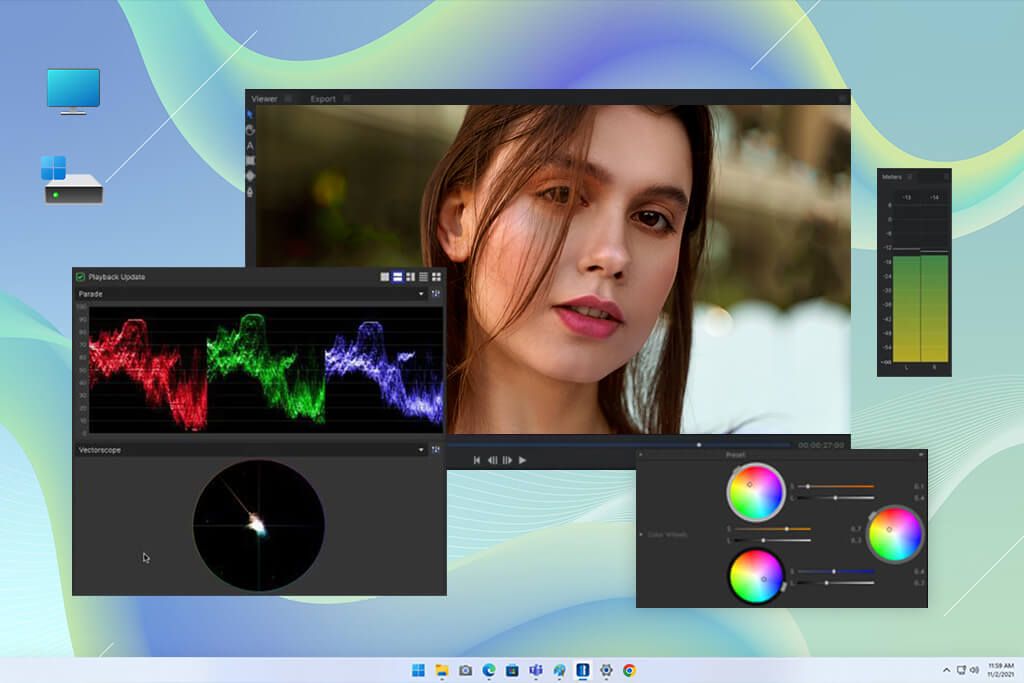Select the list-view scope layout icon
The width and height of the screenshot is (1024, 683).
(x=422, y=276)
